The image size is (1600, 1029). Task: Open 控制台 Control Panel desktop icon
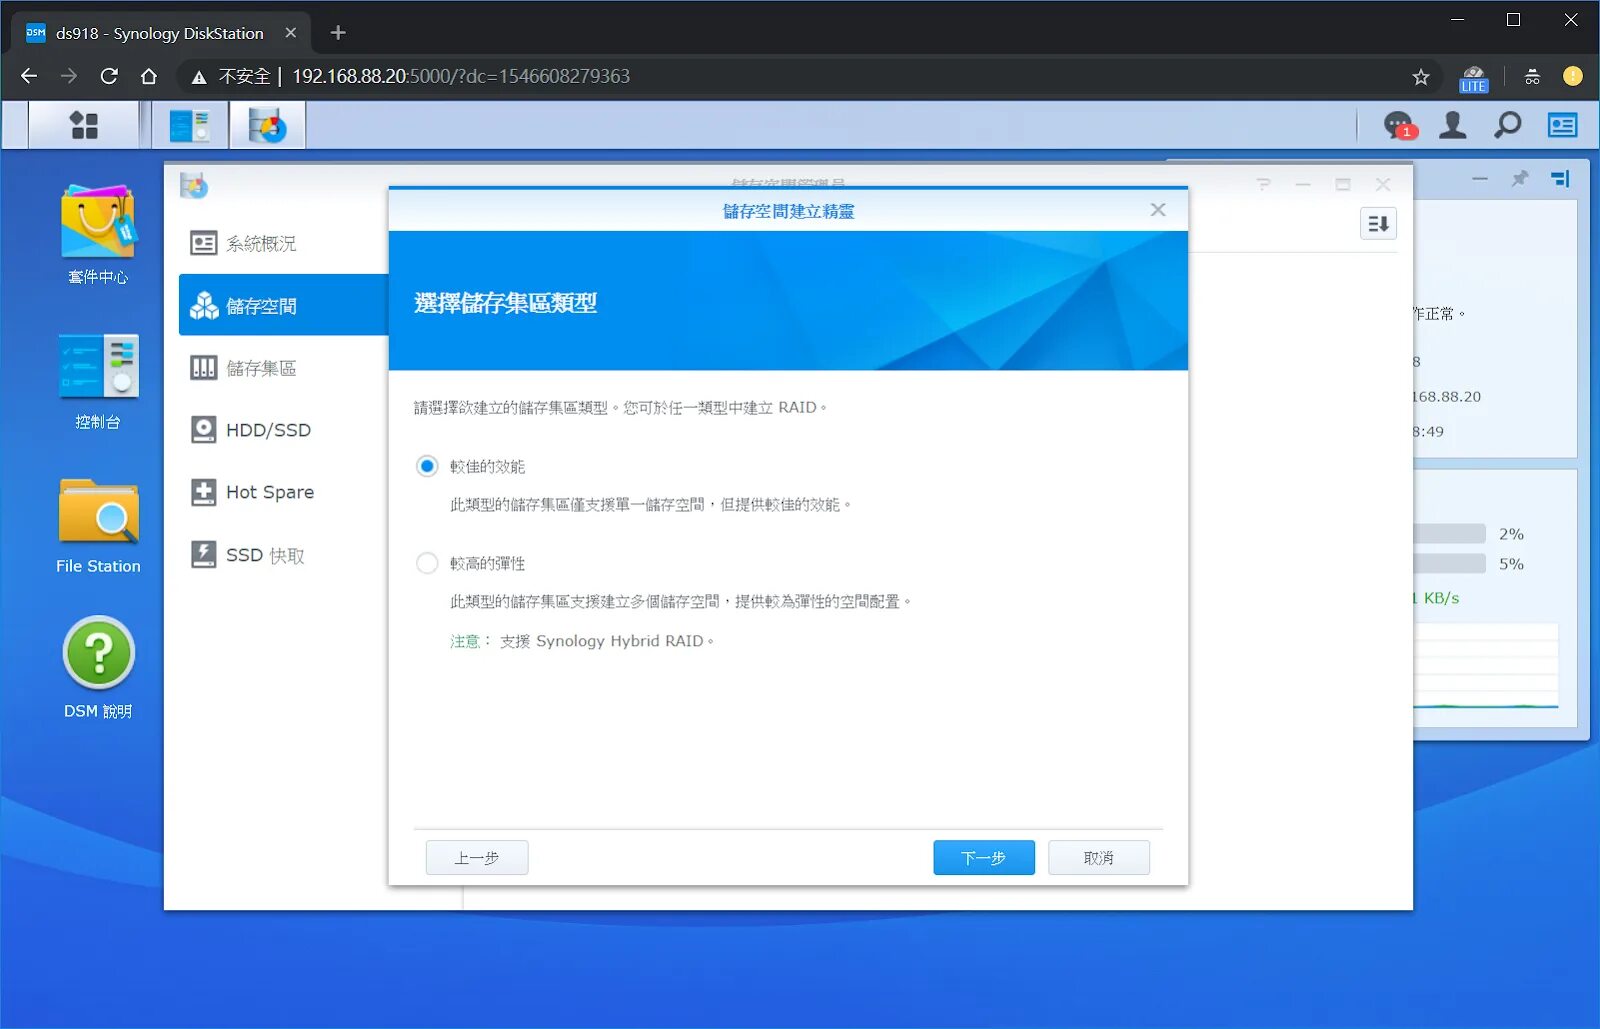tap(98, 381)
